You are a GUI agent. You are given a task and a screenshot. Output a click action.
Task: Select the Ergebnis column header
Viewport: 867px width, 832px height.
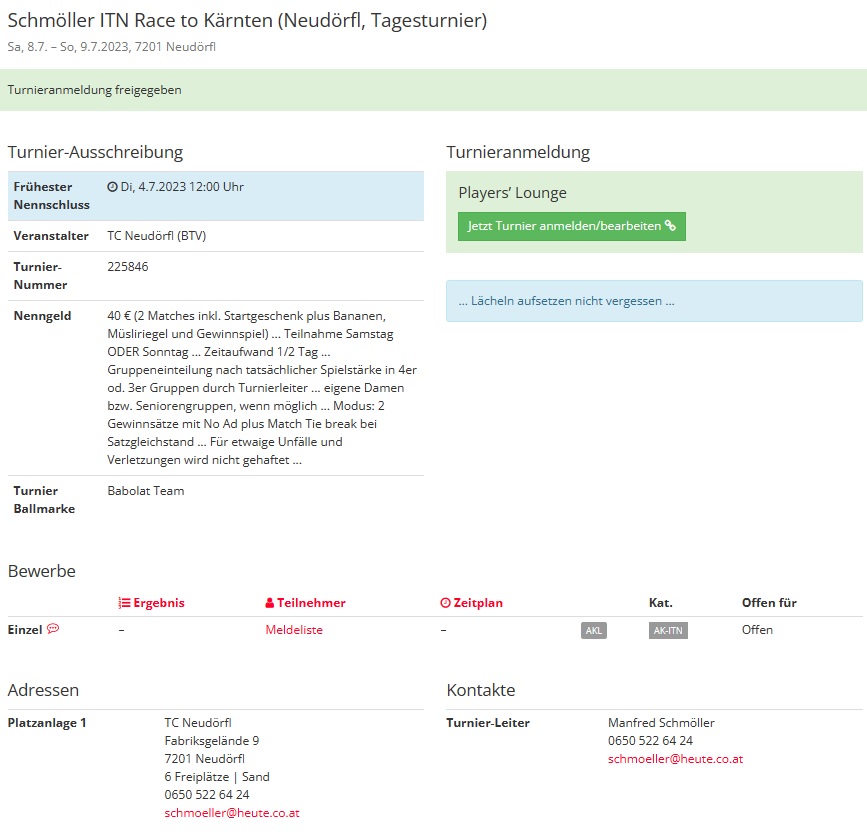152,603
